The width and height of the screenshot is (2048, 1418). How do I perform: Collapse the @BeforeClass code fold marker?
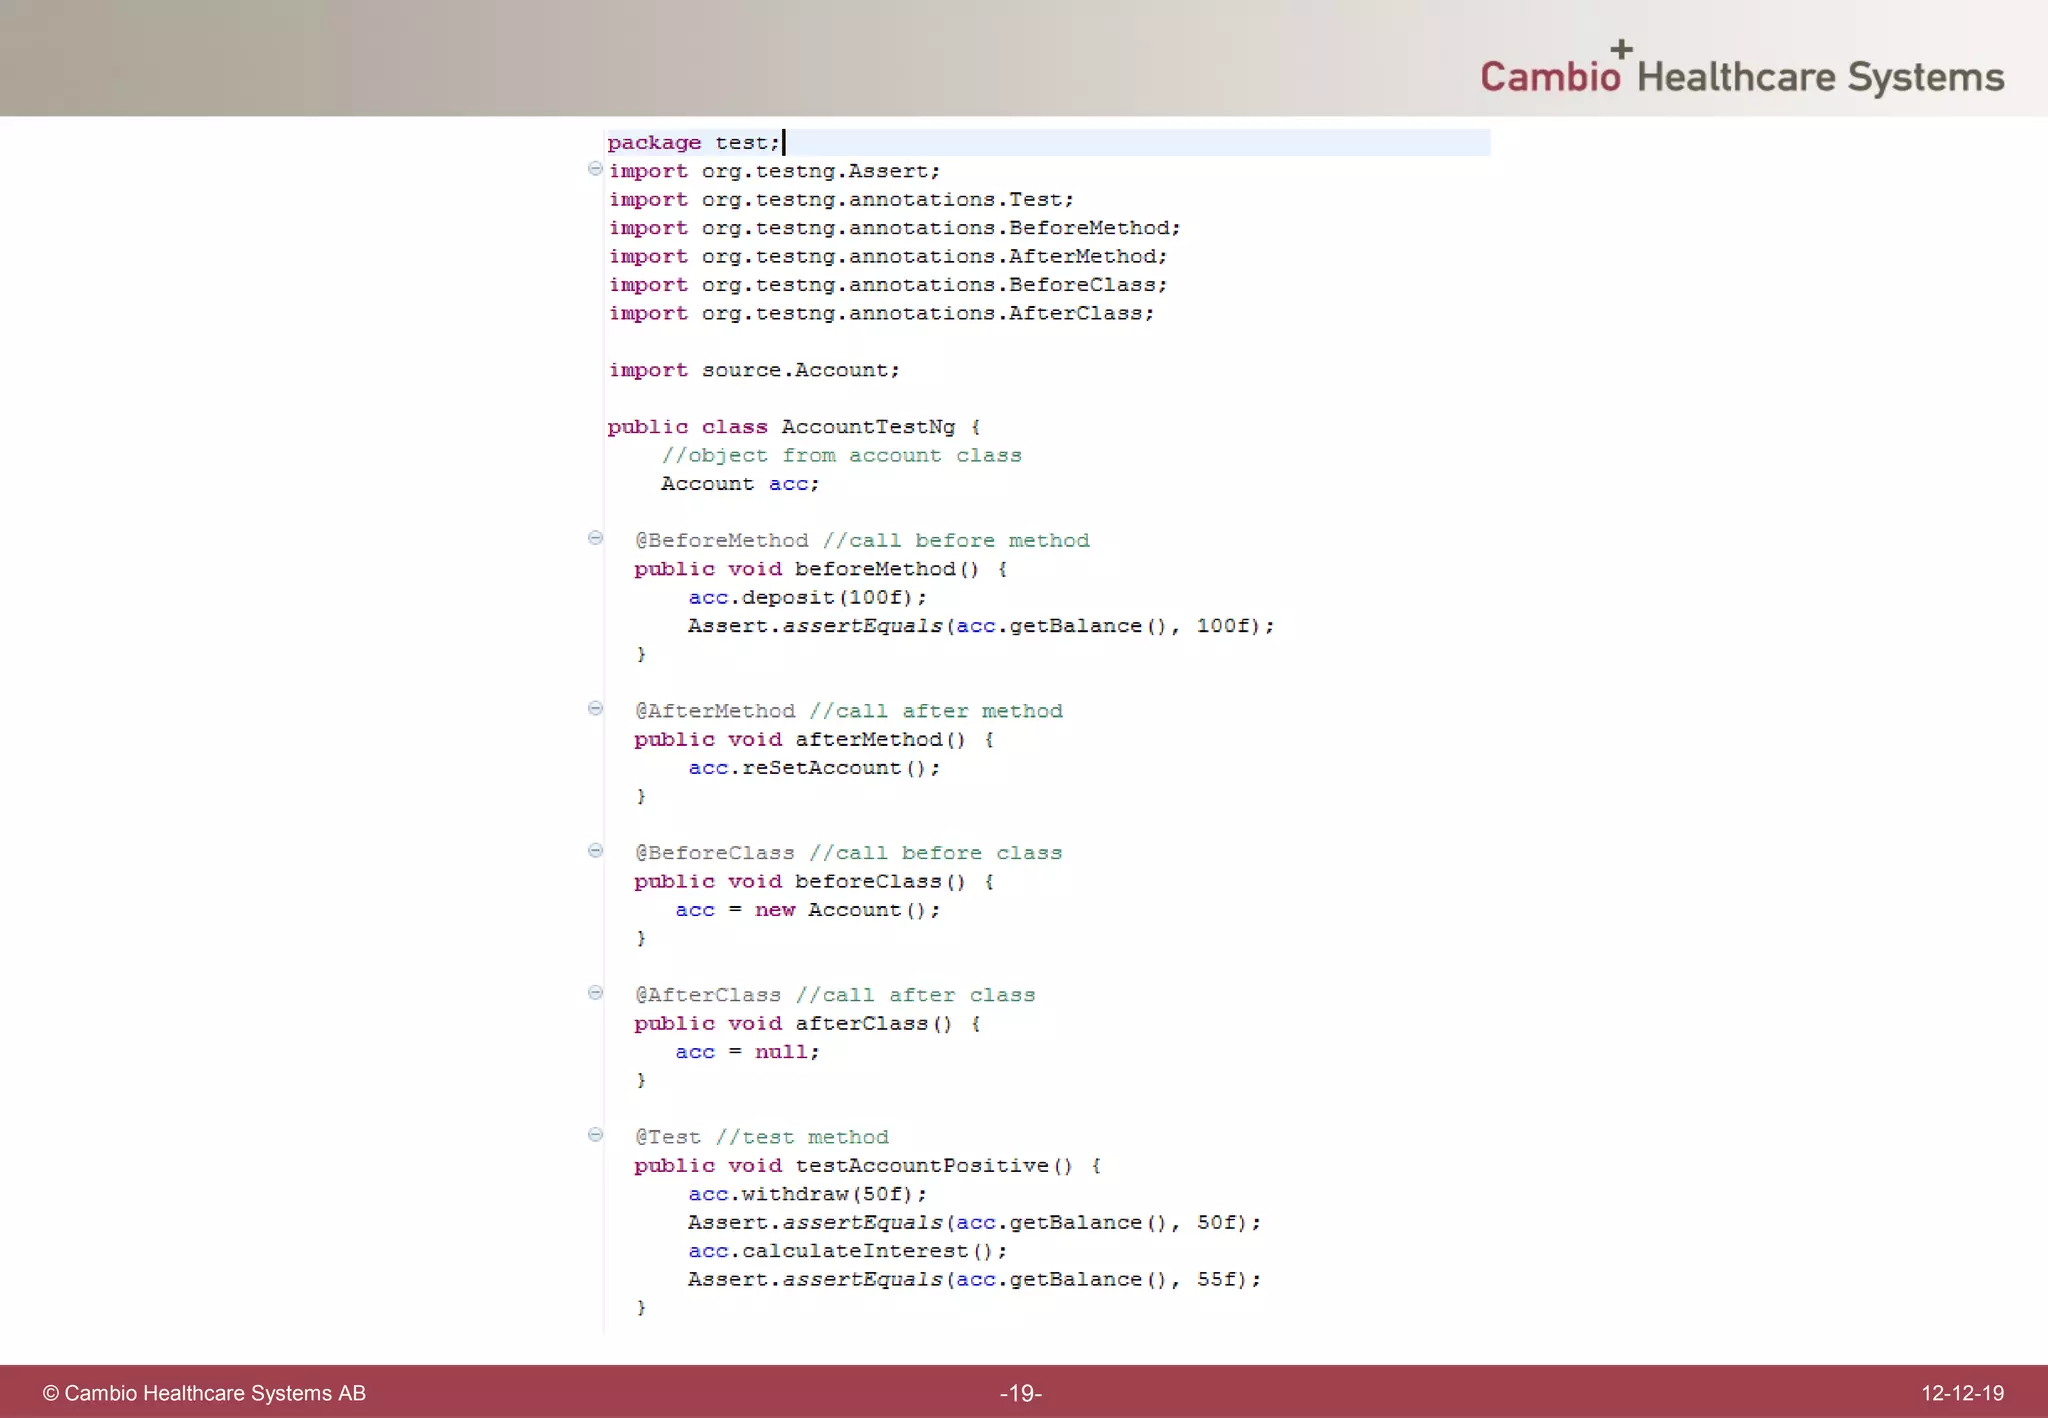coord(595,851)
